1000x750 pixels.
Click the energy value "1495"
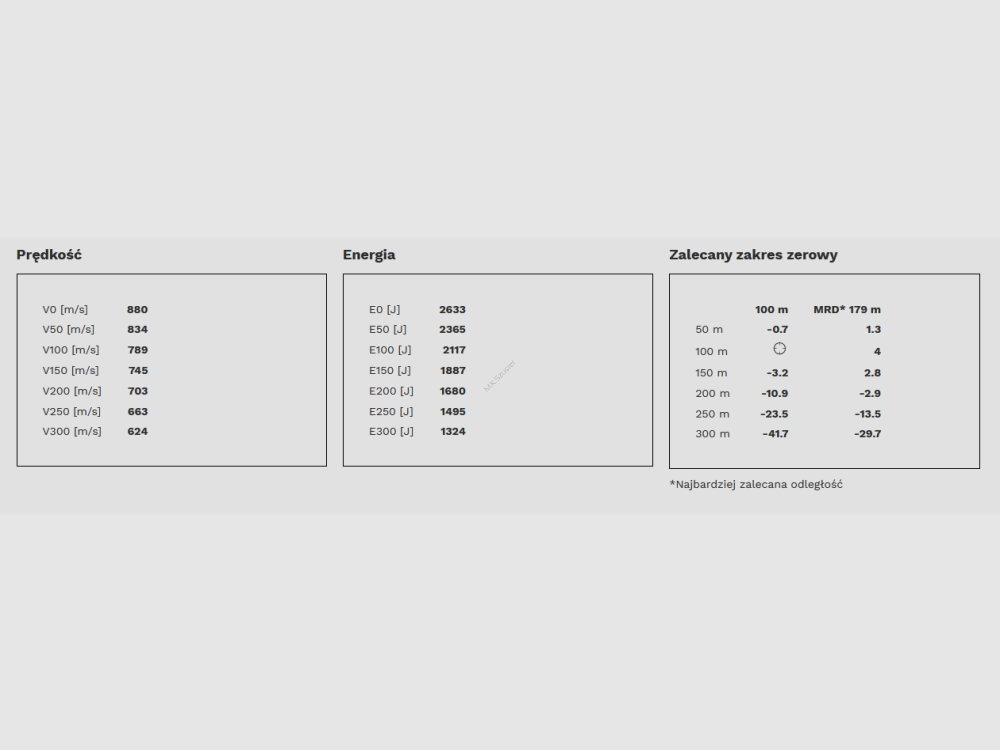(453, 412)
